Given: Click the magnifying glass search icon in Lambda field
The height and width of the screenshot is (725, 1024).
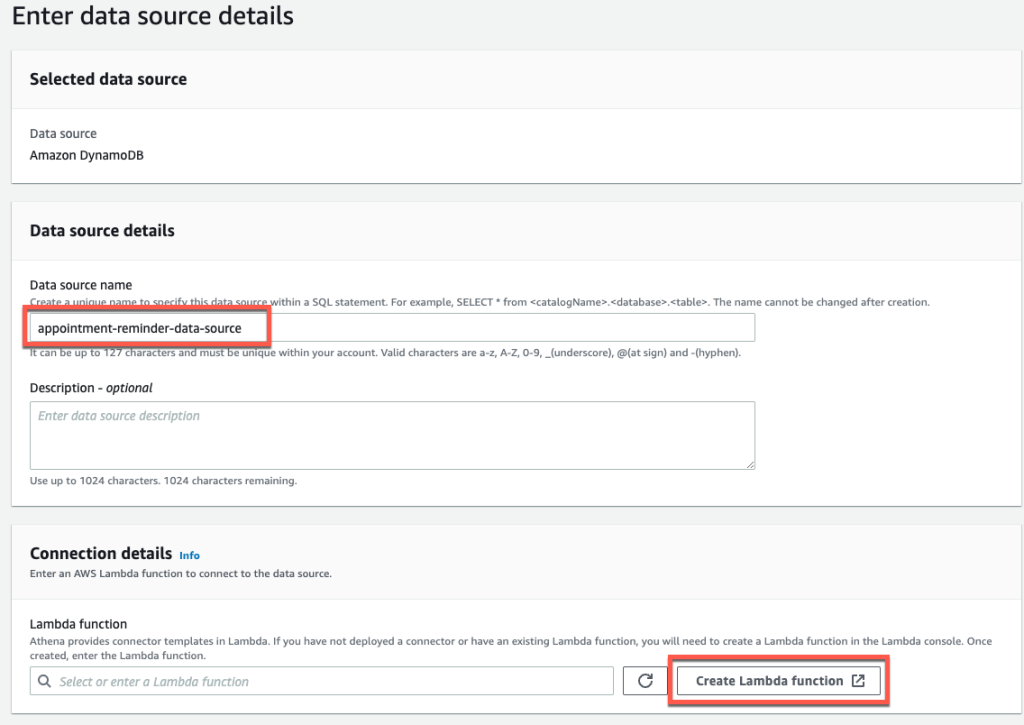Looking at the screenshot, I should tap(45, 680).
